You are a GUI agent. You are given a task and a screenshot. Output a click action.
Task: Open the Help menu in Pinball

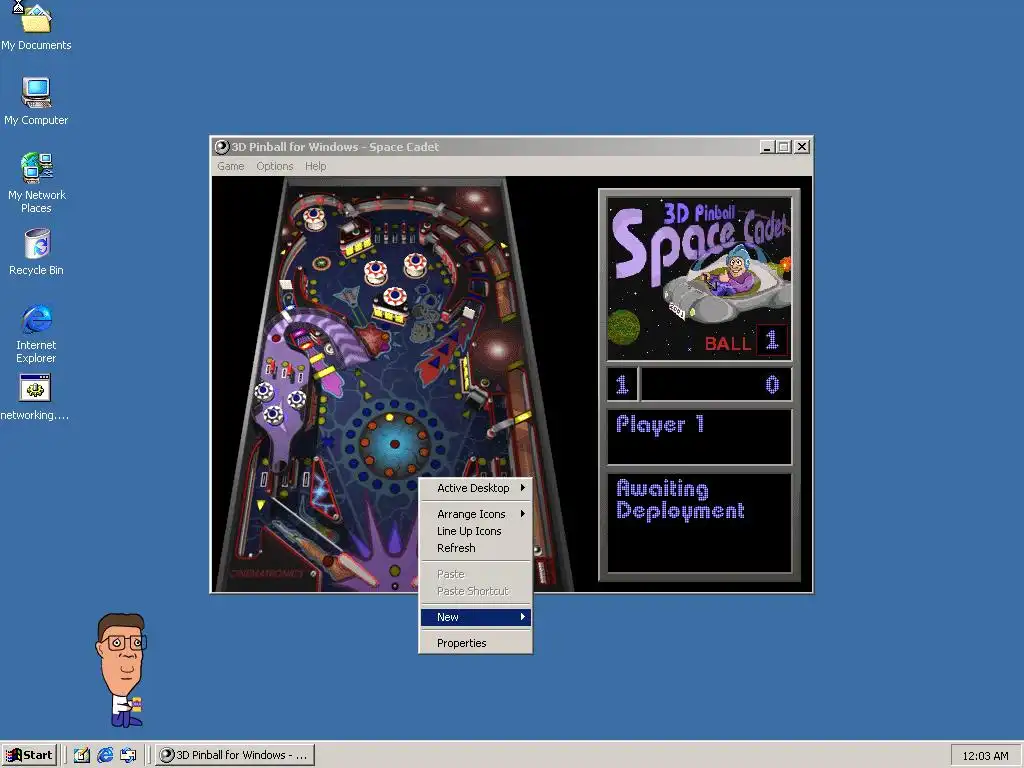coord(315,167)
